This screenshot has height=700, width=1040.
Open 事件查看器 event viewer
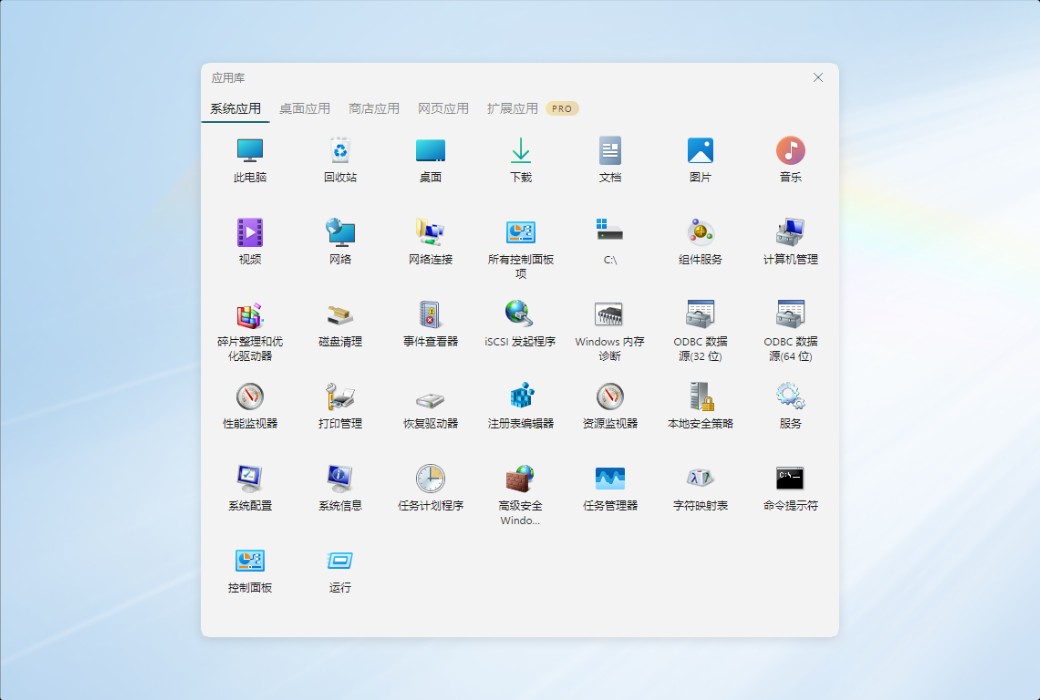tap(430, 315)
